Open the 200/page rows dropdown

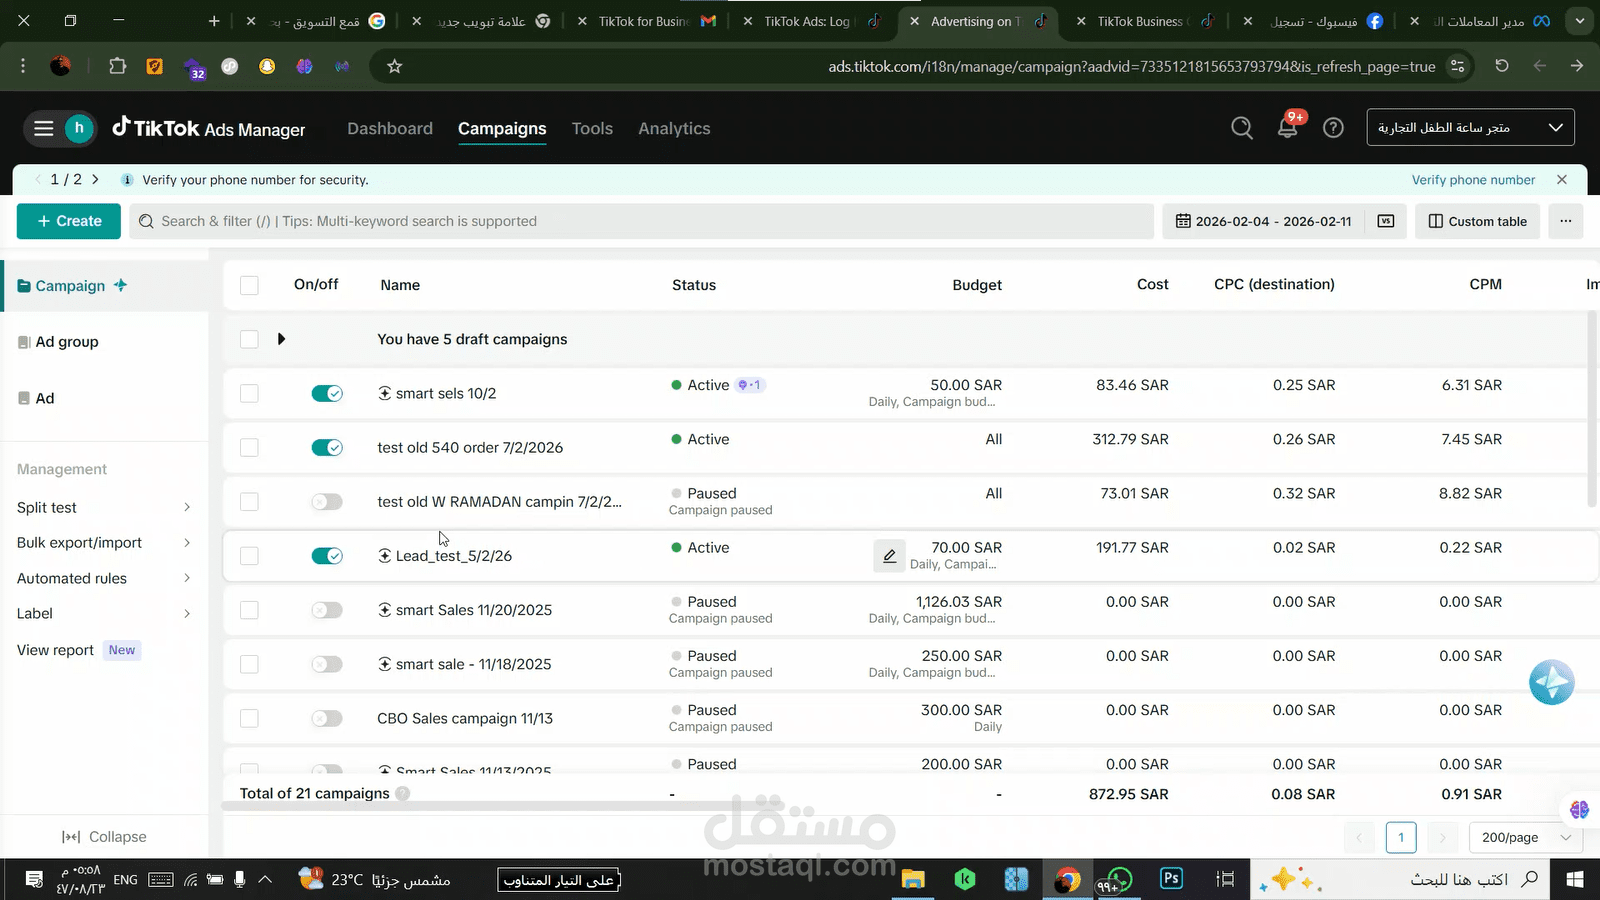[x=1526, y=838]
